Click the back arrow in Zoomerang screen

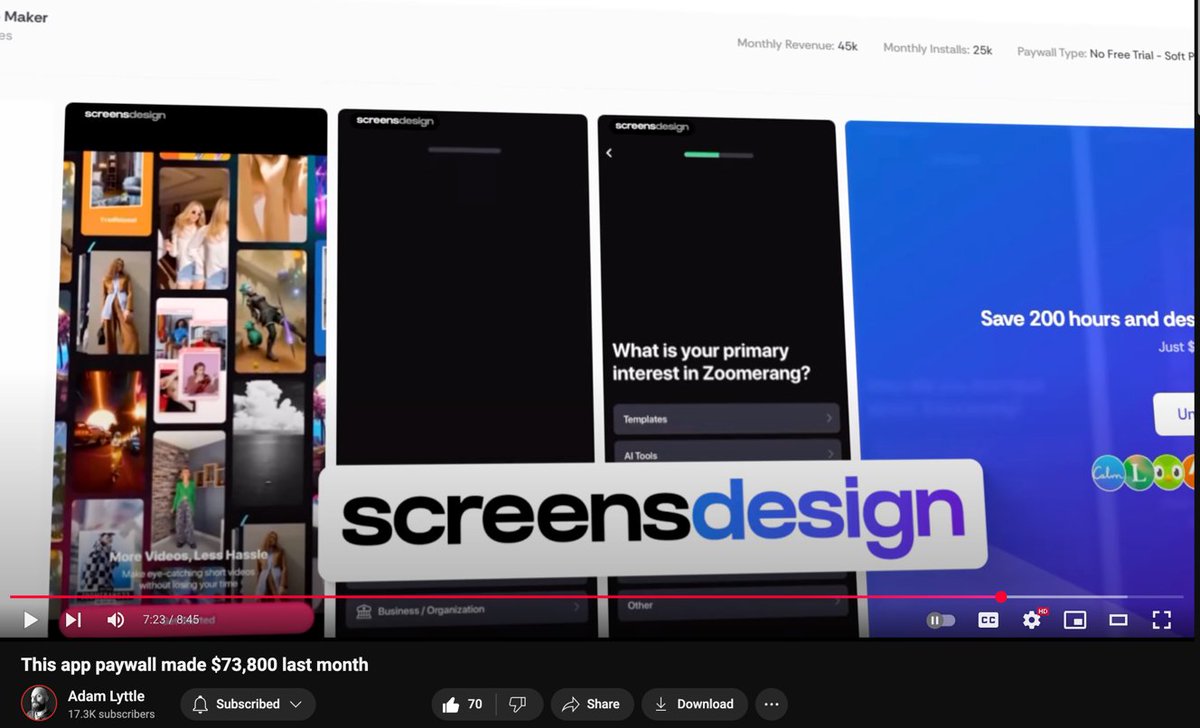pos(609,153)
